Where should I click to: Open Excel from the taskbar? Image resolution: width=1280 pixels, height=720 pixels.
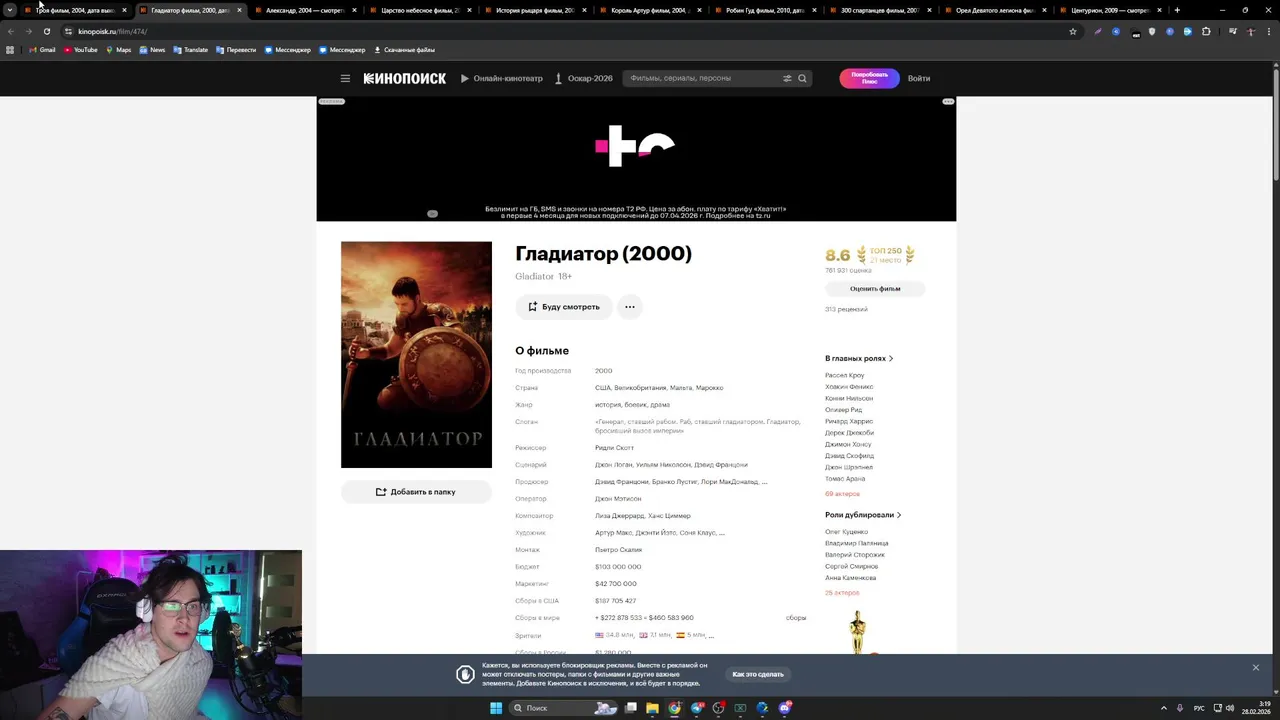click(740, 708)
